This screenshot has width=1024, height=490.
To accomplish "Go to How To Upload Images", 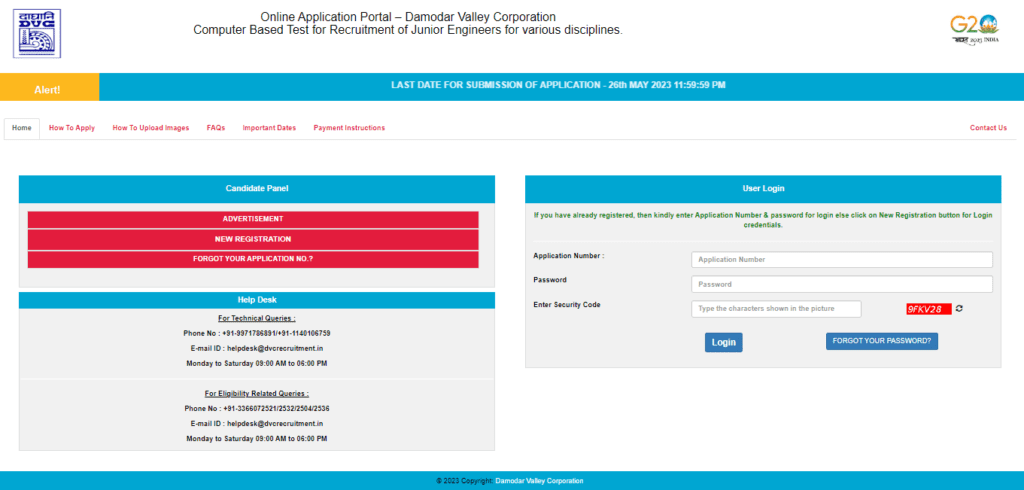I will tap(151, 128).
